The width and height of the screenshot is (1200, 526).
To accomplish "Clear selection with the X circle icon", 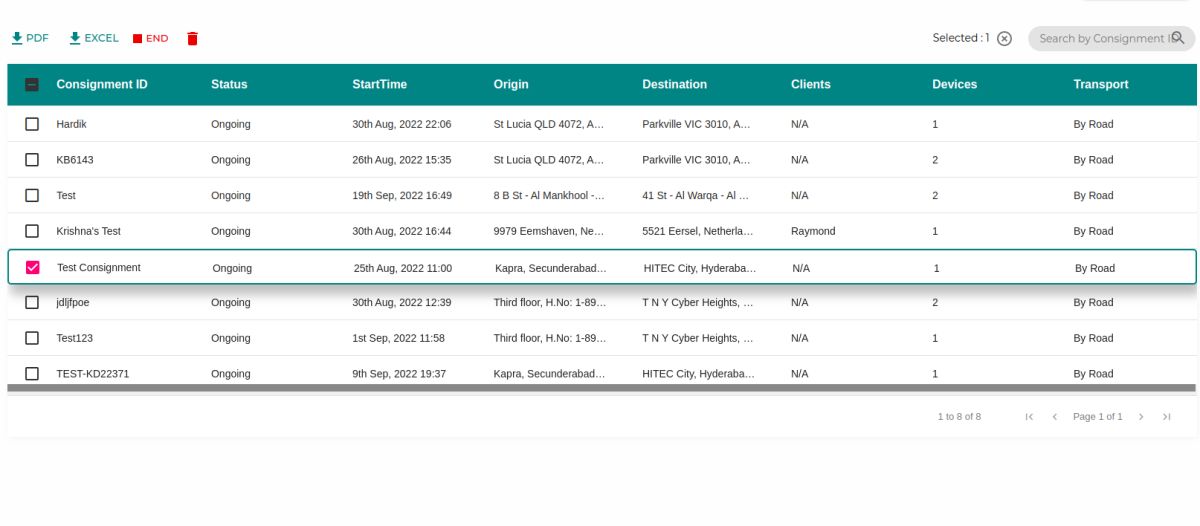I will pos(1005,39).
